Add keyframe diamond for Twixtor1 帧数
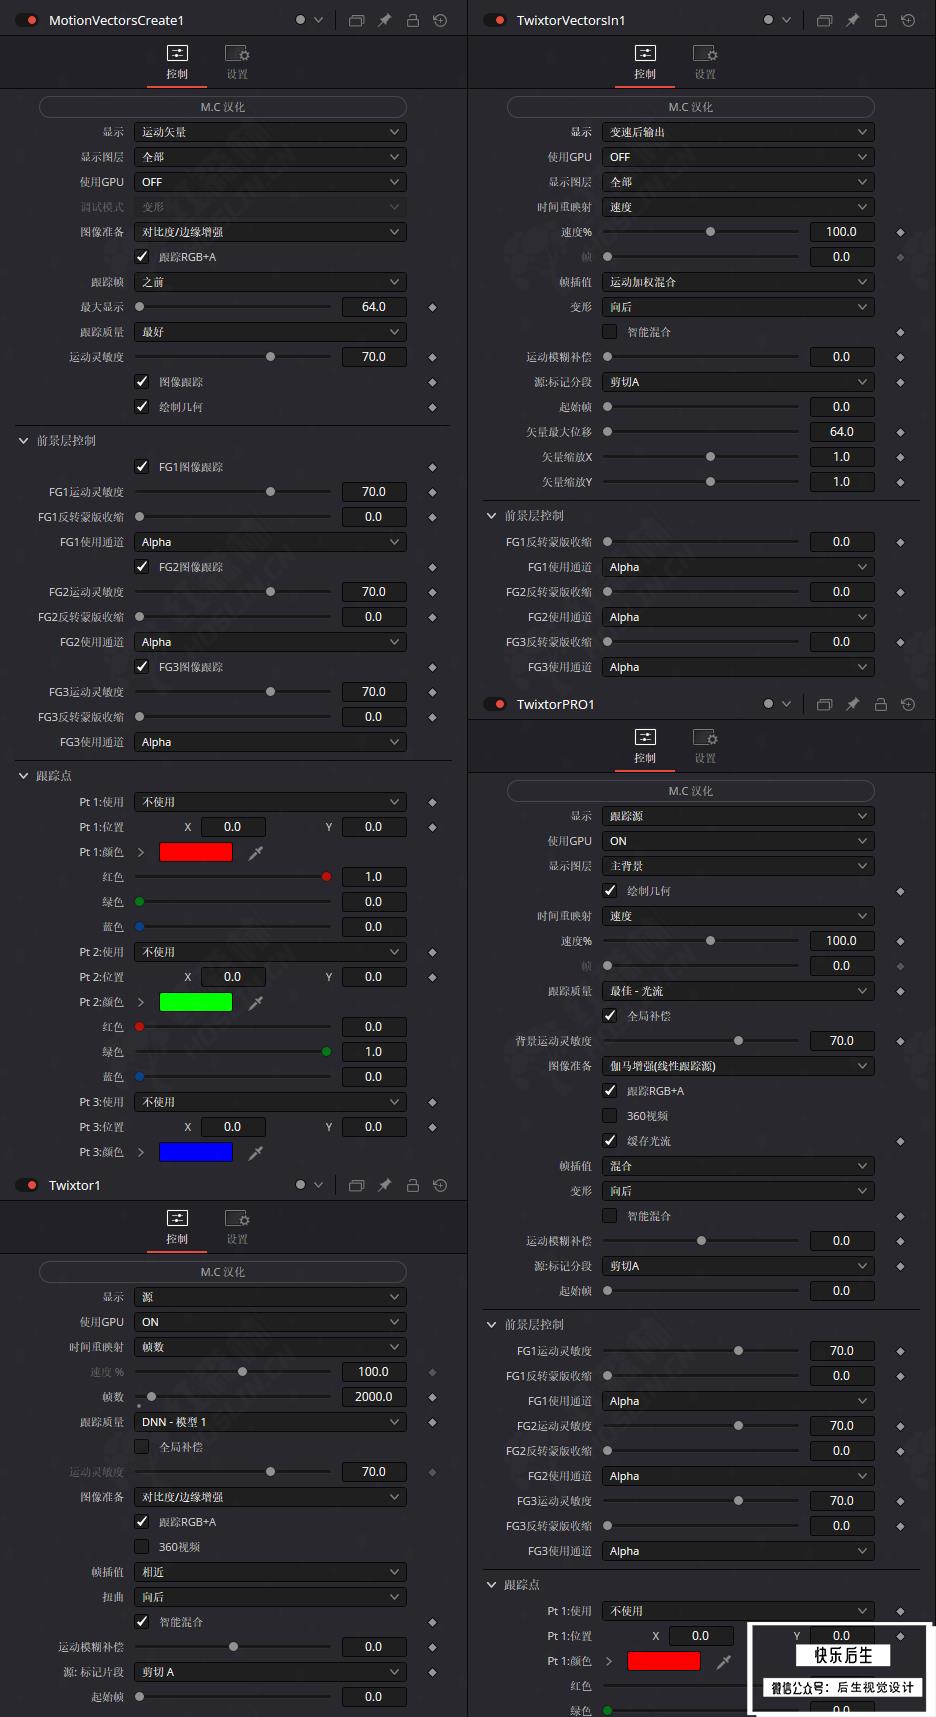The height and width of the screenshot is (1717, 936). click(x=432, y=1397)
